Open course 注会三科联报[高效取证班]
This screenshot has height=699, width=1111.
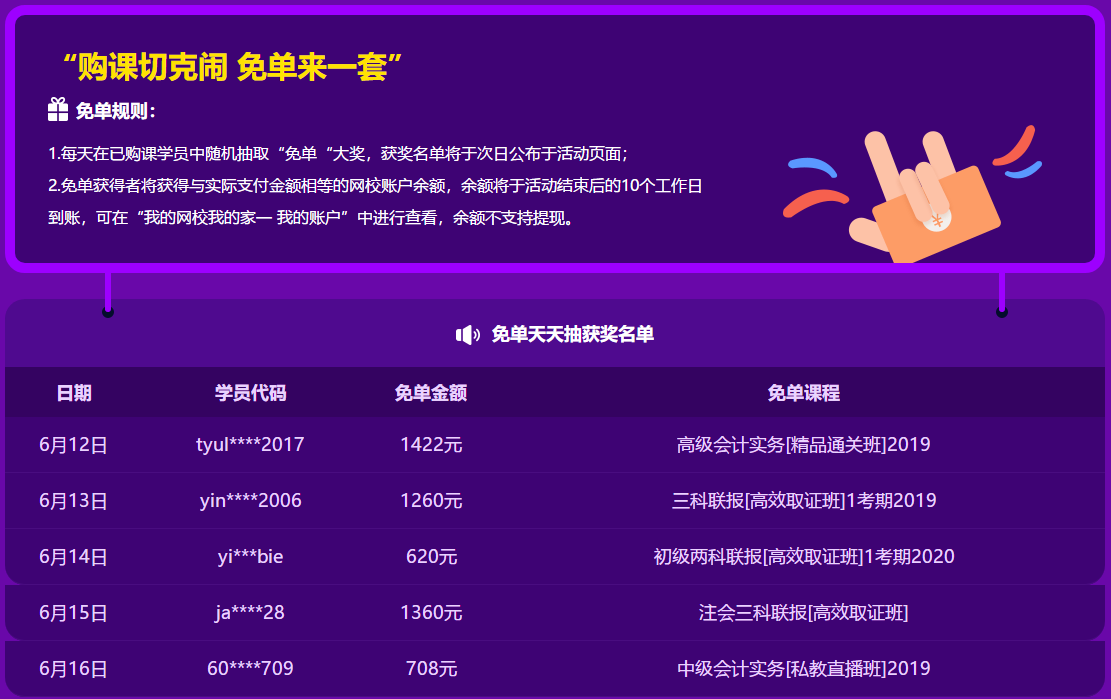[x=805, y=613]
